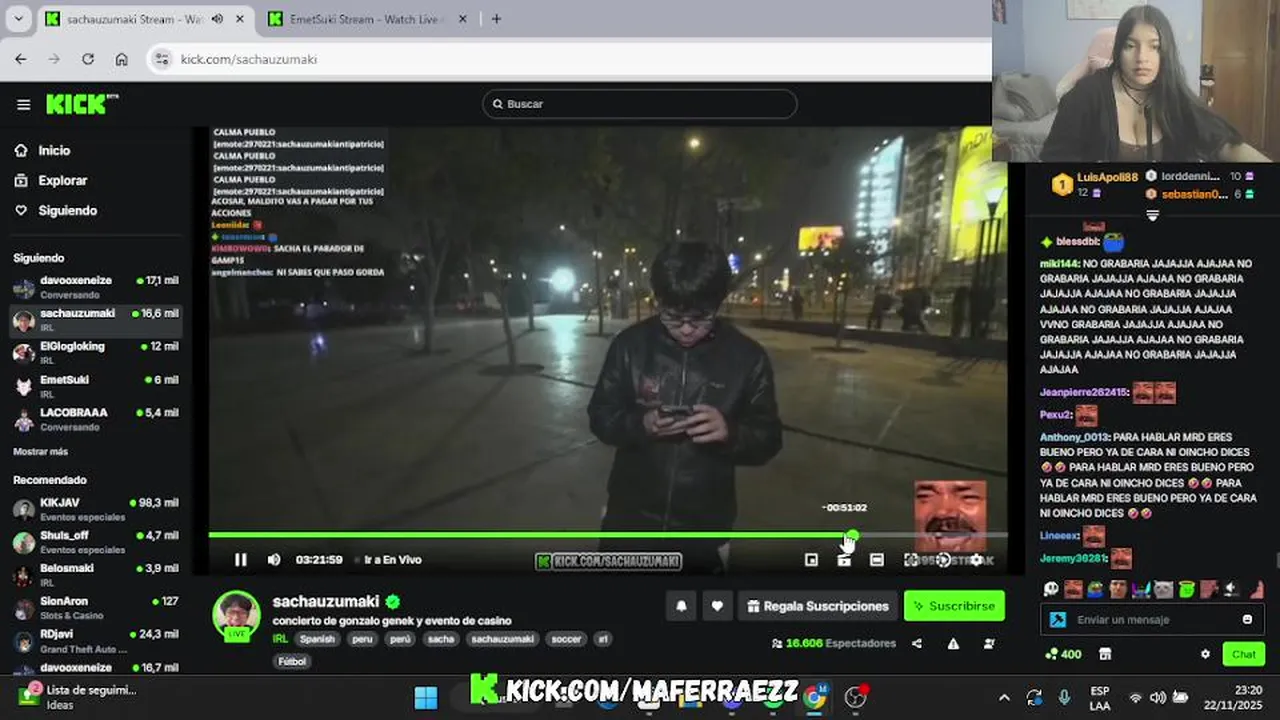Open the channel points 400 balance
Screen dimensions: 1280x720
point(1062,654)
